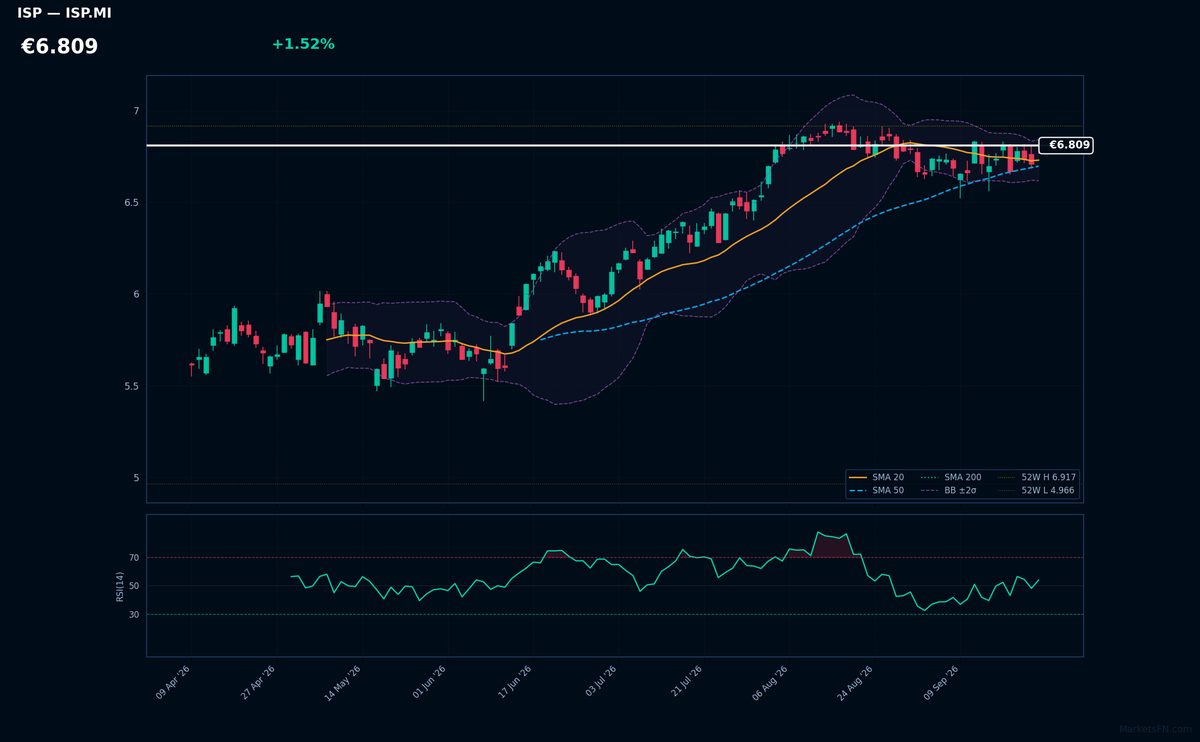This screenshot has width=1200, height=742.
Task: Click the 01 Jun '26 date label
Action: [x=430, y=682]
